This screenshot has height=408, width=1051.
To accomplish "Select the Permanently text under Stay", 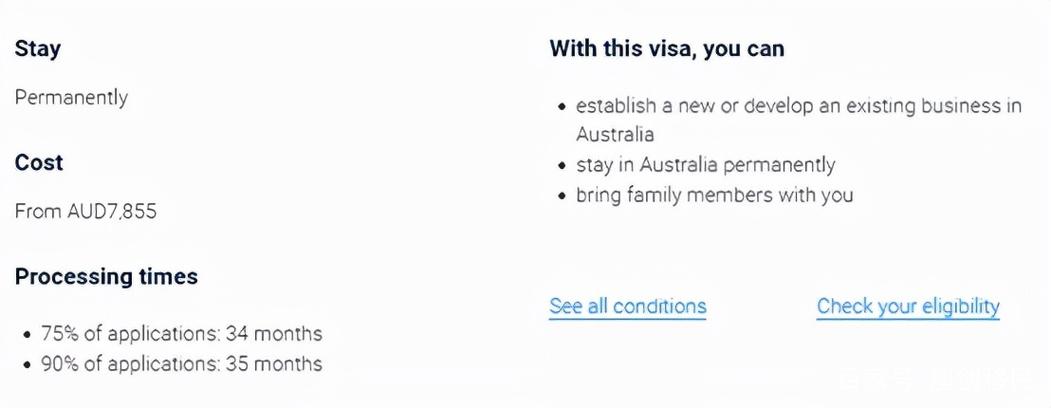I will click(x=71, y=98).
